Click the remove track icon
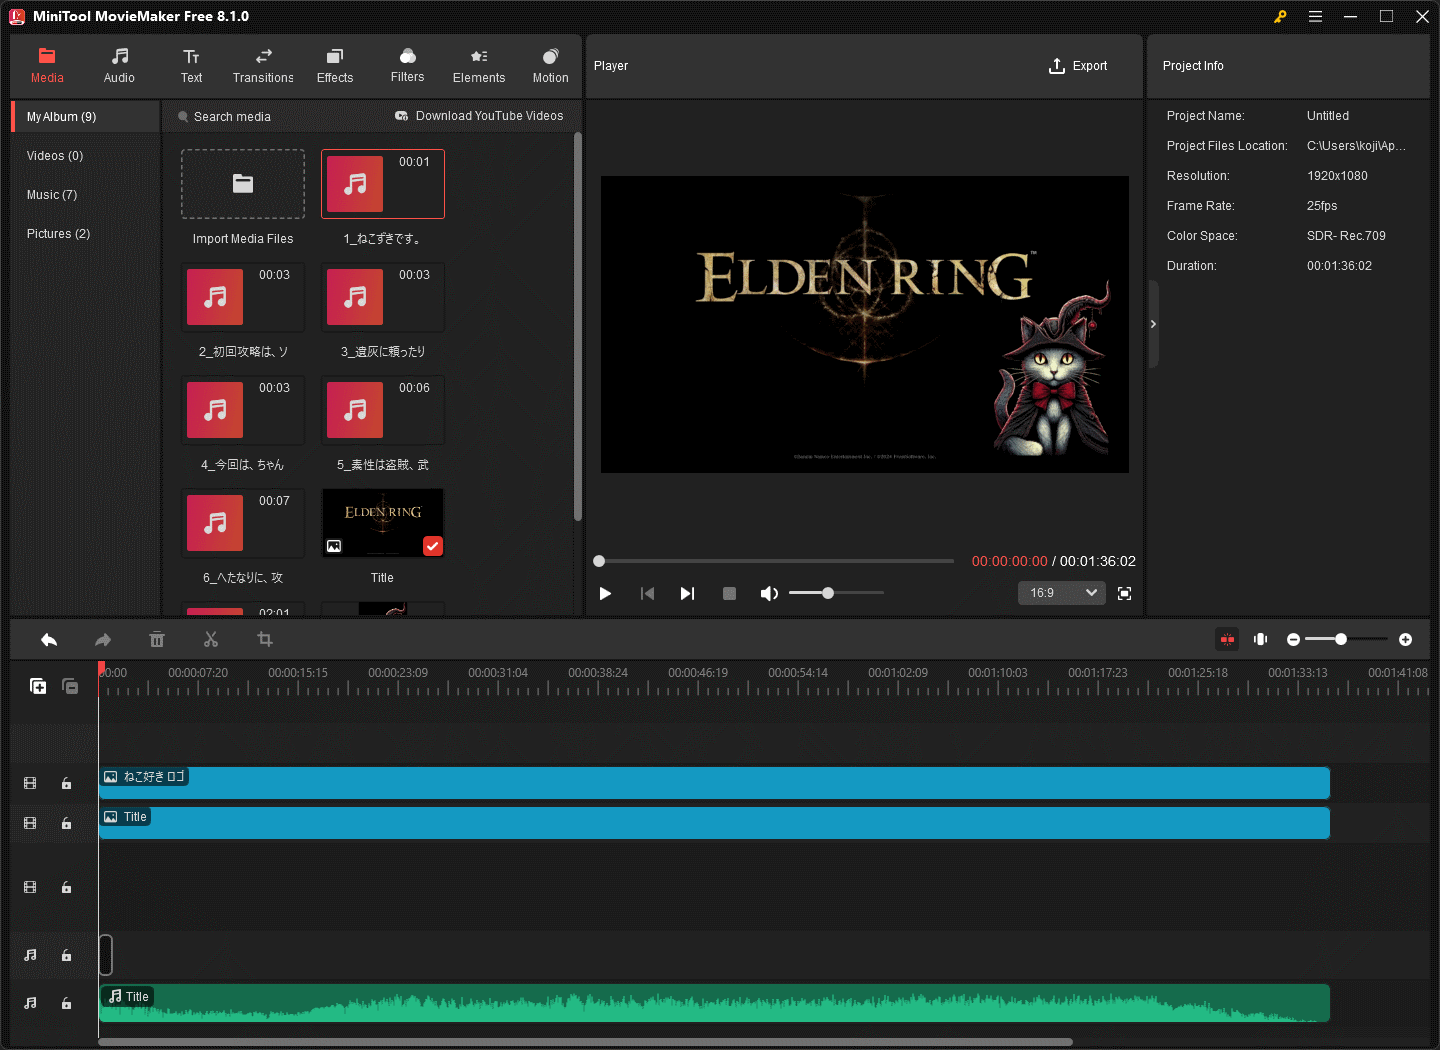The height and width of the screenshot is (1050, 1440). [x=70, y=686]
